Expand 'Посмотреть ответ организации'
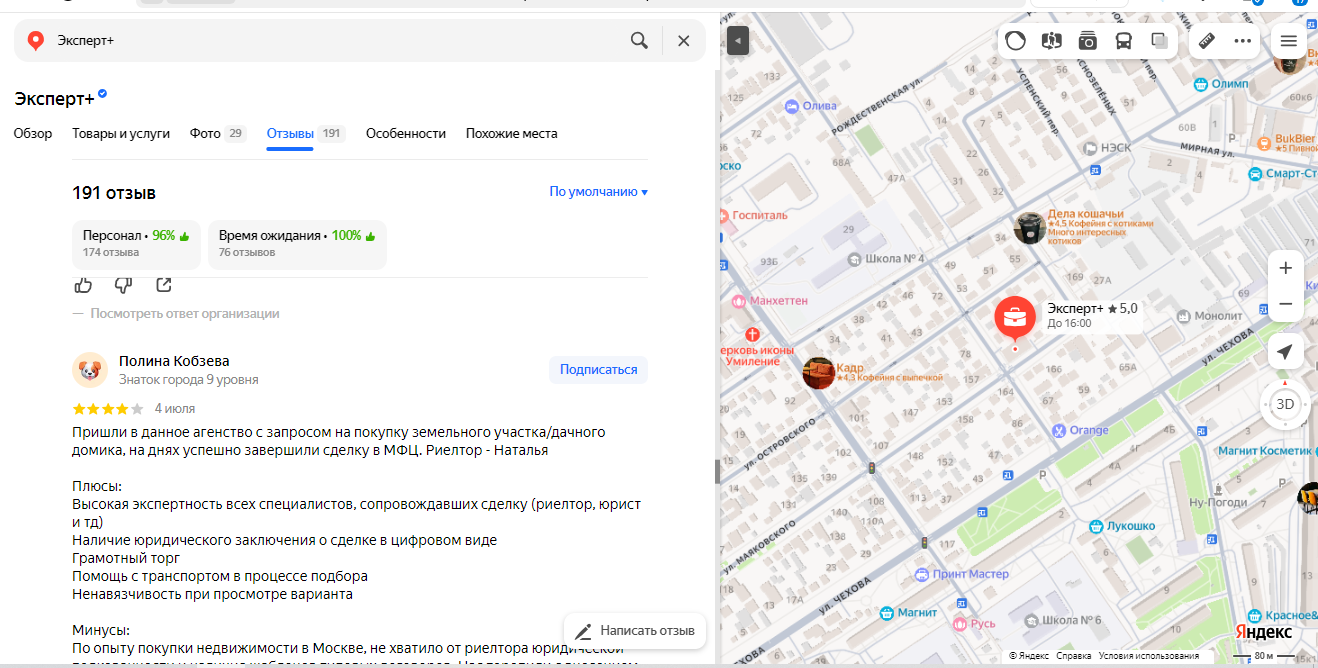Screen dimensions: 1318x668 (x=184, y=313)
